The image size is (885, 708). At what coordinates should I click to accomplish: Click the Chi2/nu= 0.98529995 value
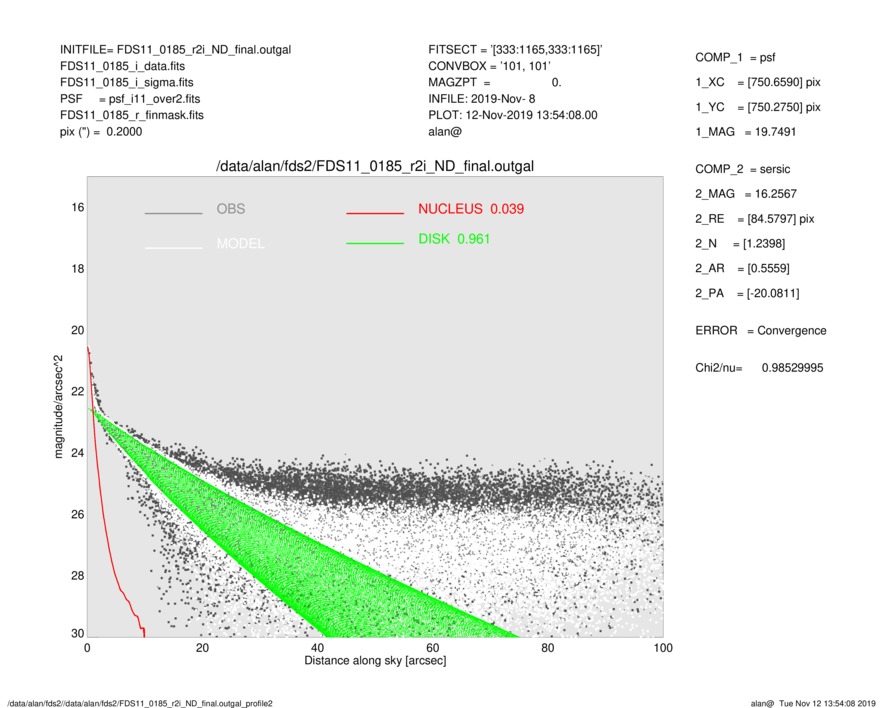pyautogui.click(x=759, y=368)
